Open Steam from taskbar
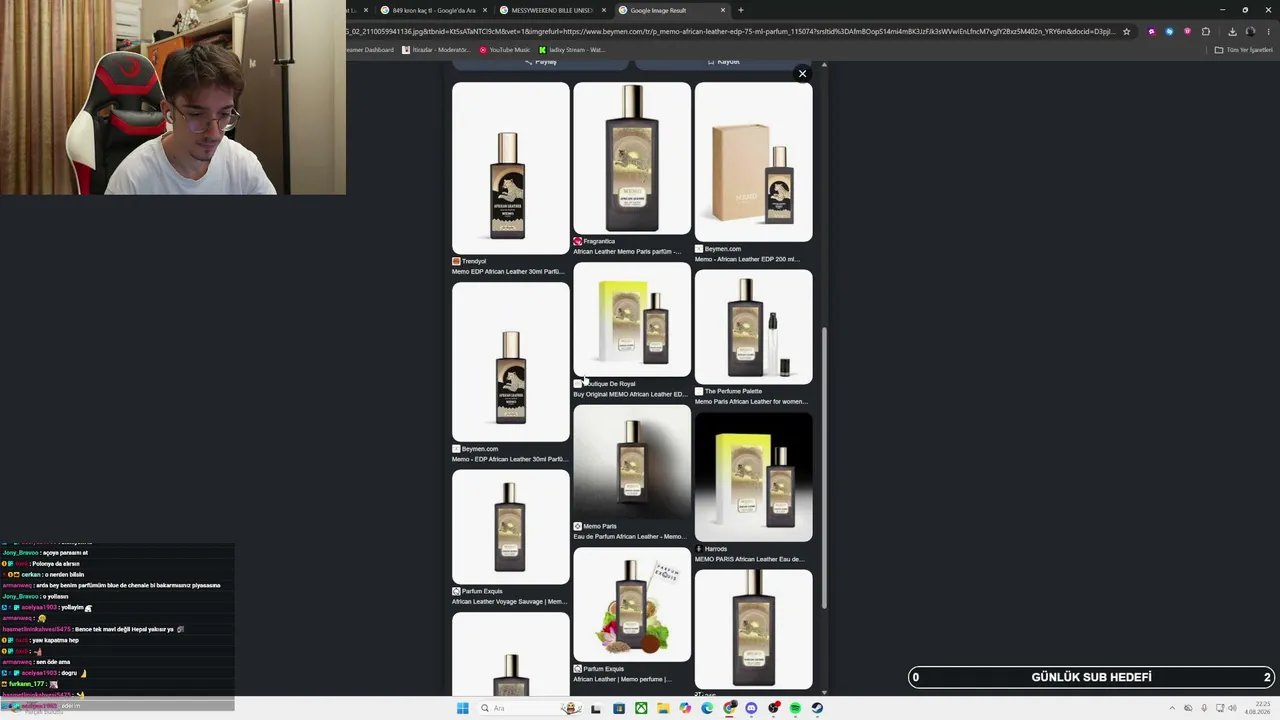The height and width of the screenshot is (720, 1280). click(817, 708)
